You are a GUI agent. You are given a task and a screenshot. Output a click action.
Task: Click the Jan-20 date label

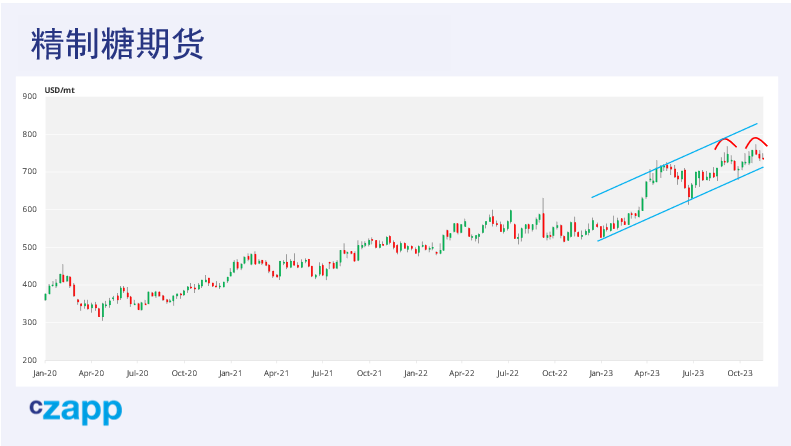tap(45, 373)
